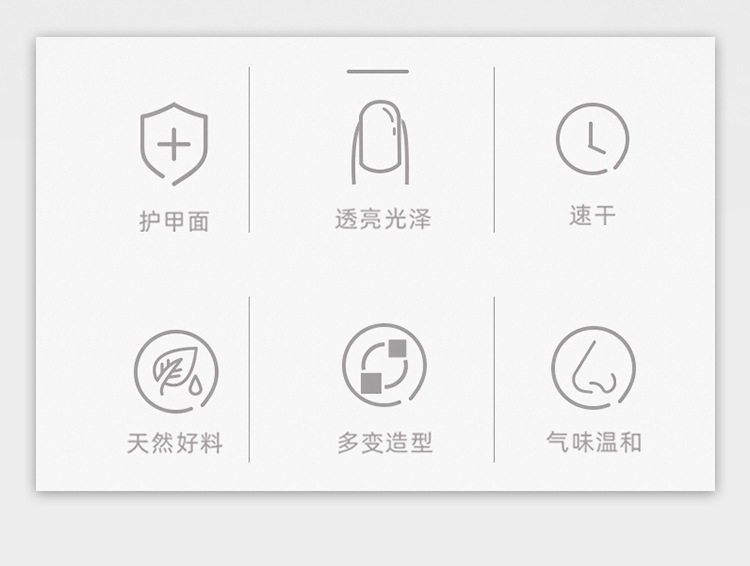Click the clock quick-dry icon
This screenshot has width=750, height=566.
592,139
